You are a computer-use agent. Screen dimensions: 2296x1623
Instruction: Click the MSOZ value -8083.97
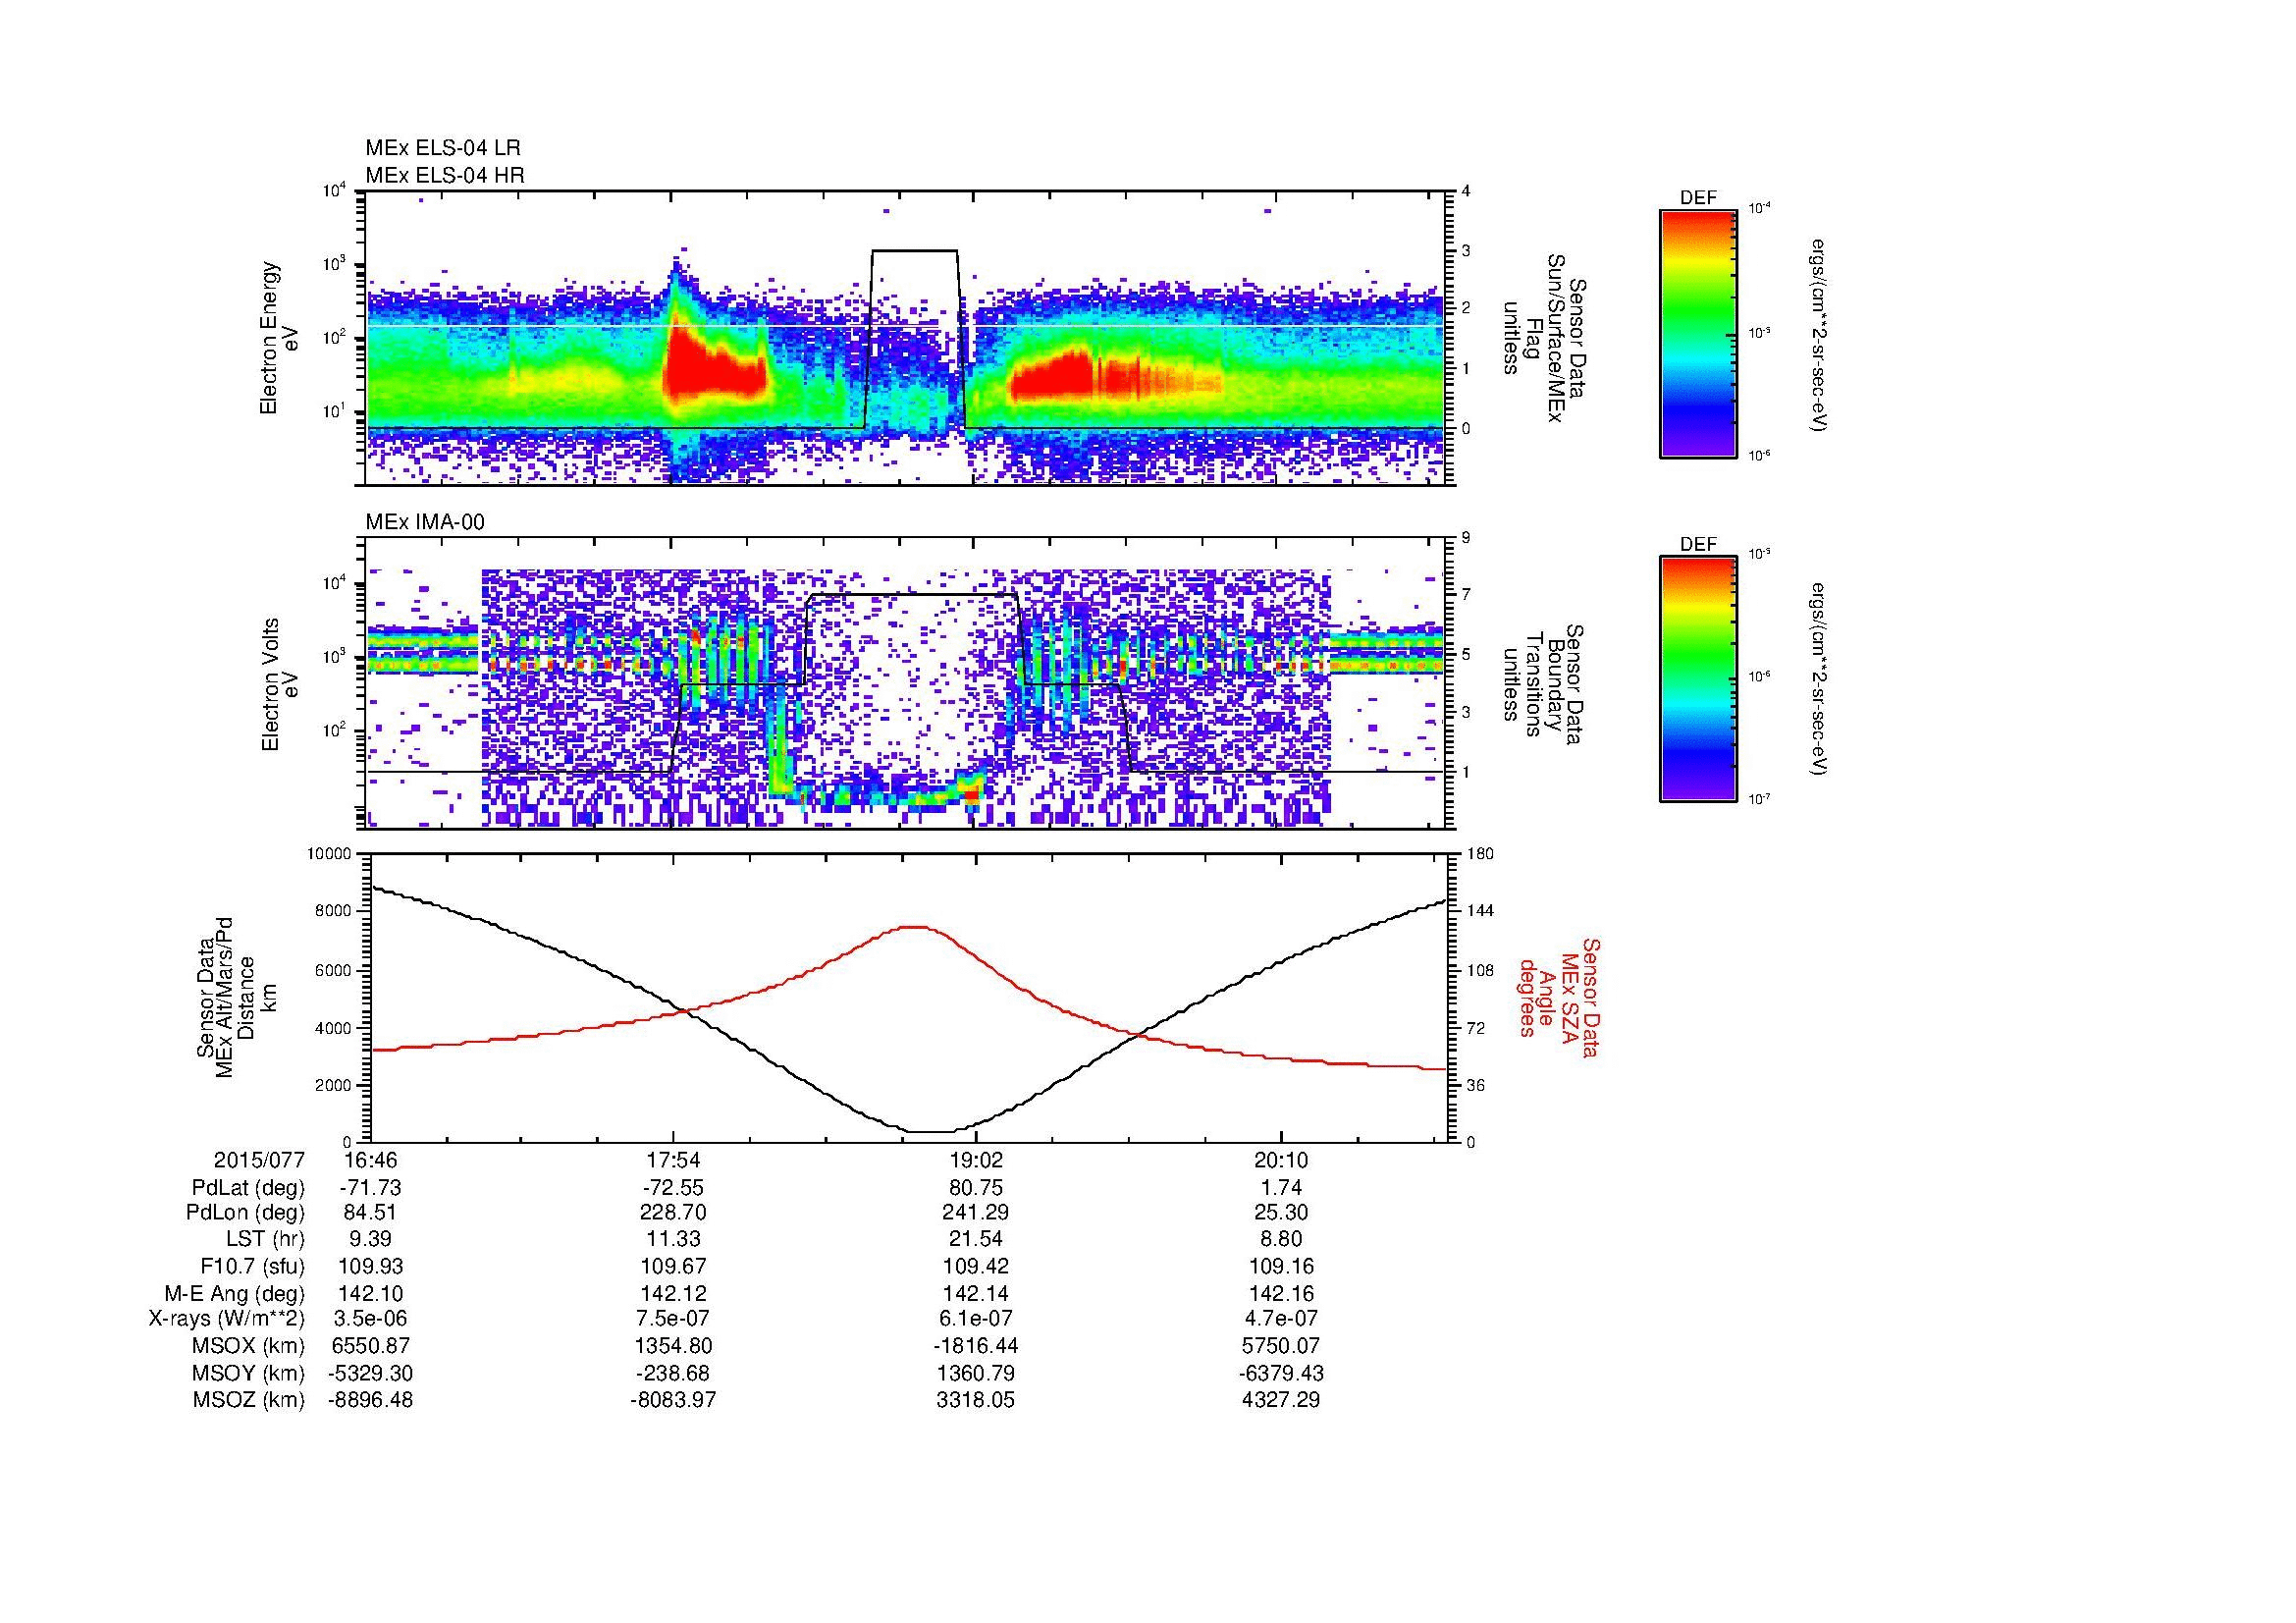tap(673, 1400)
